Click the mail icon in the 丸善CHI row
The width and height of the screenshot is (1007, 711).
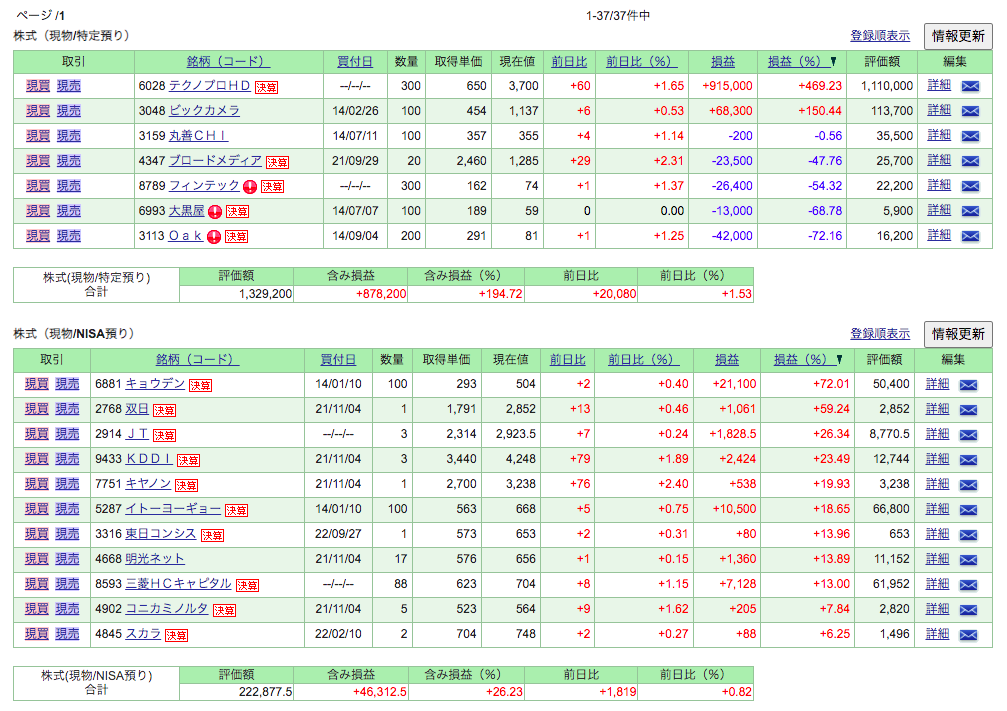click(x=970, y=136)
